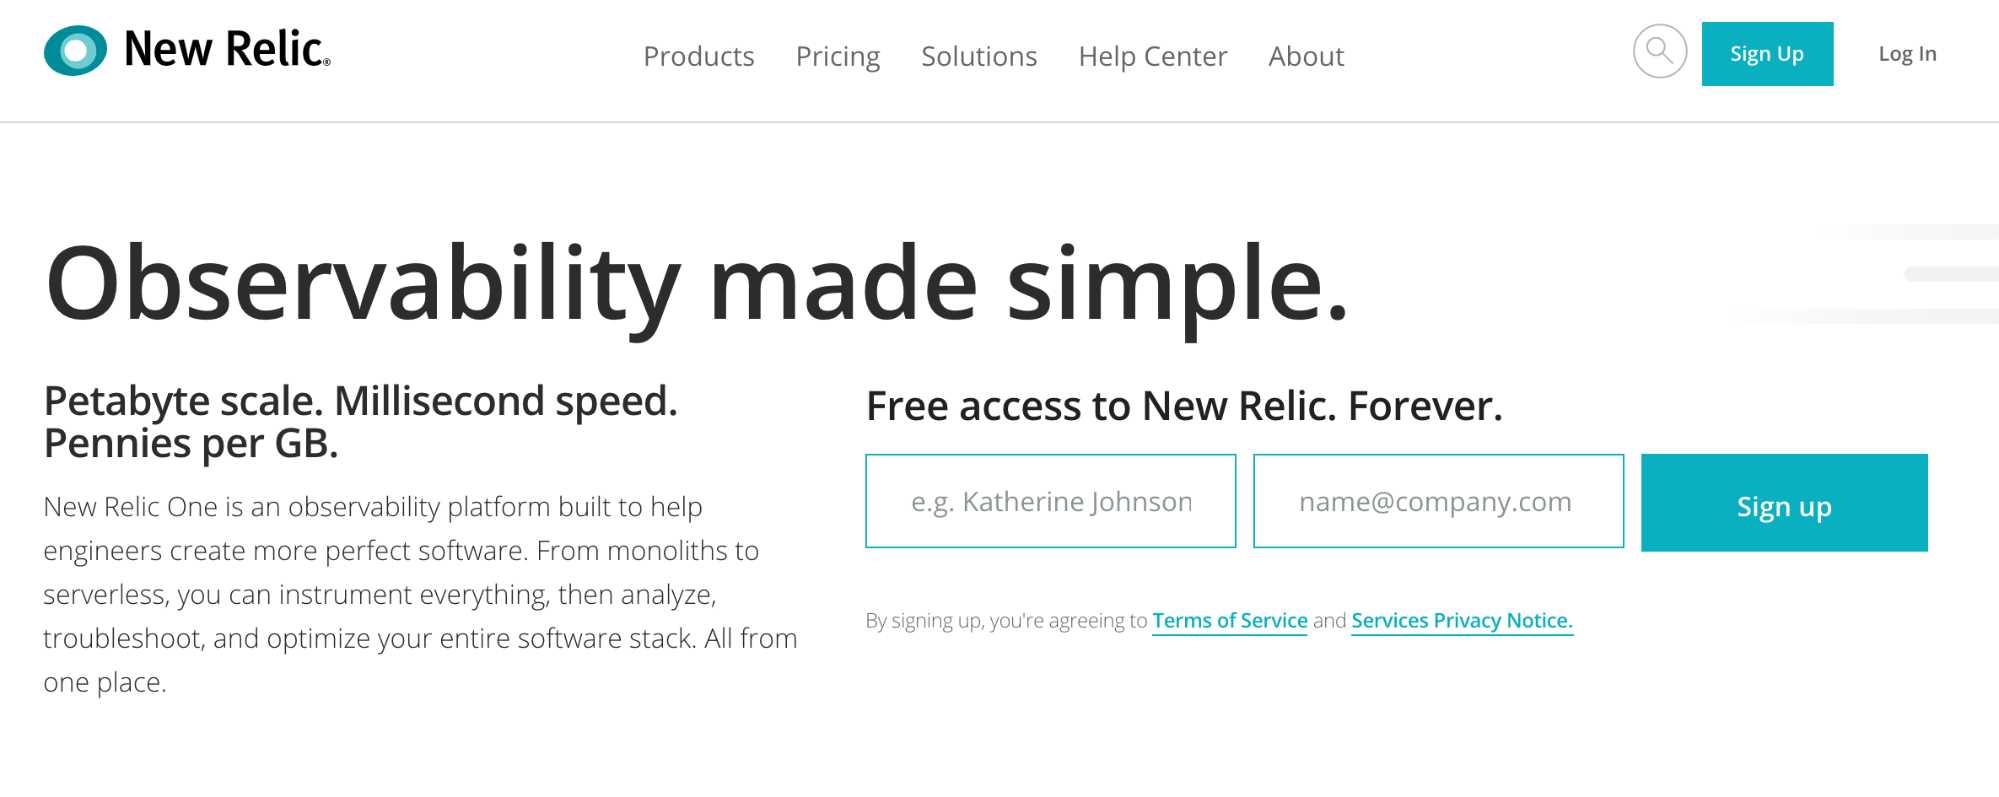
Task: Select Help Center in the navigation bar
Action: 1152,56
